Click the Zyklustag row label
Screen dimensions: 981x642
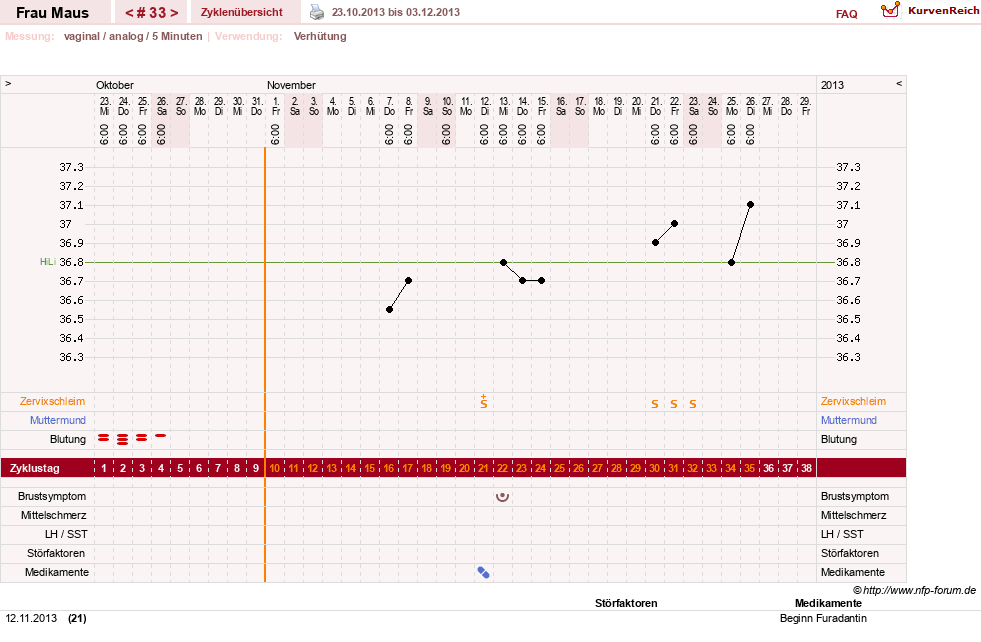click(x=34, y=468)
